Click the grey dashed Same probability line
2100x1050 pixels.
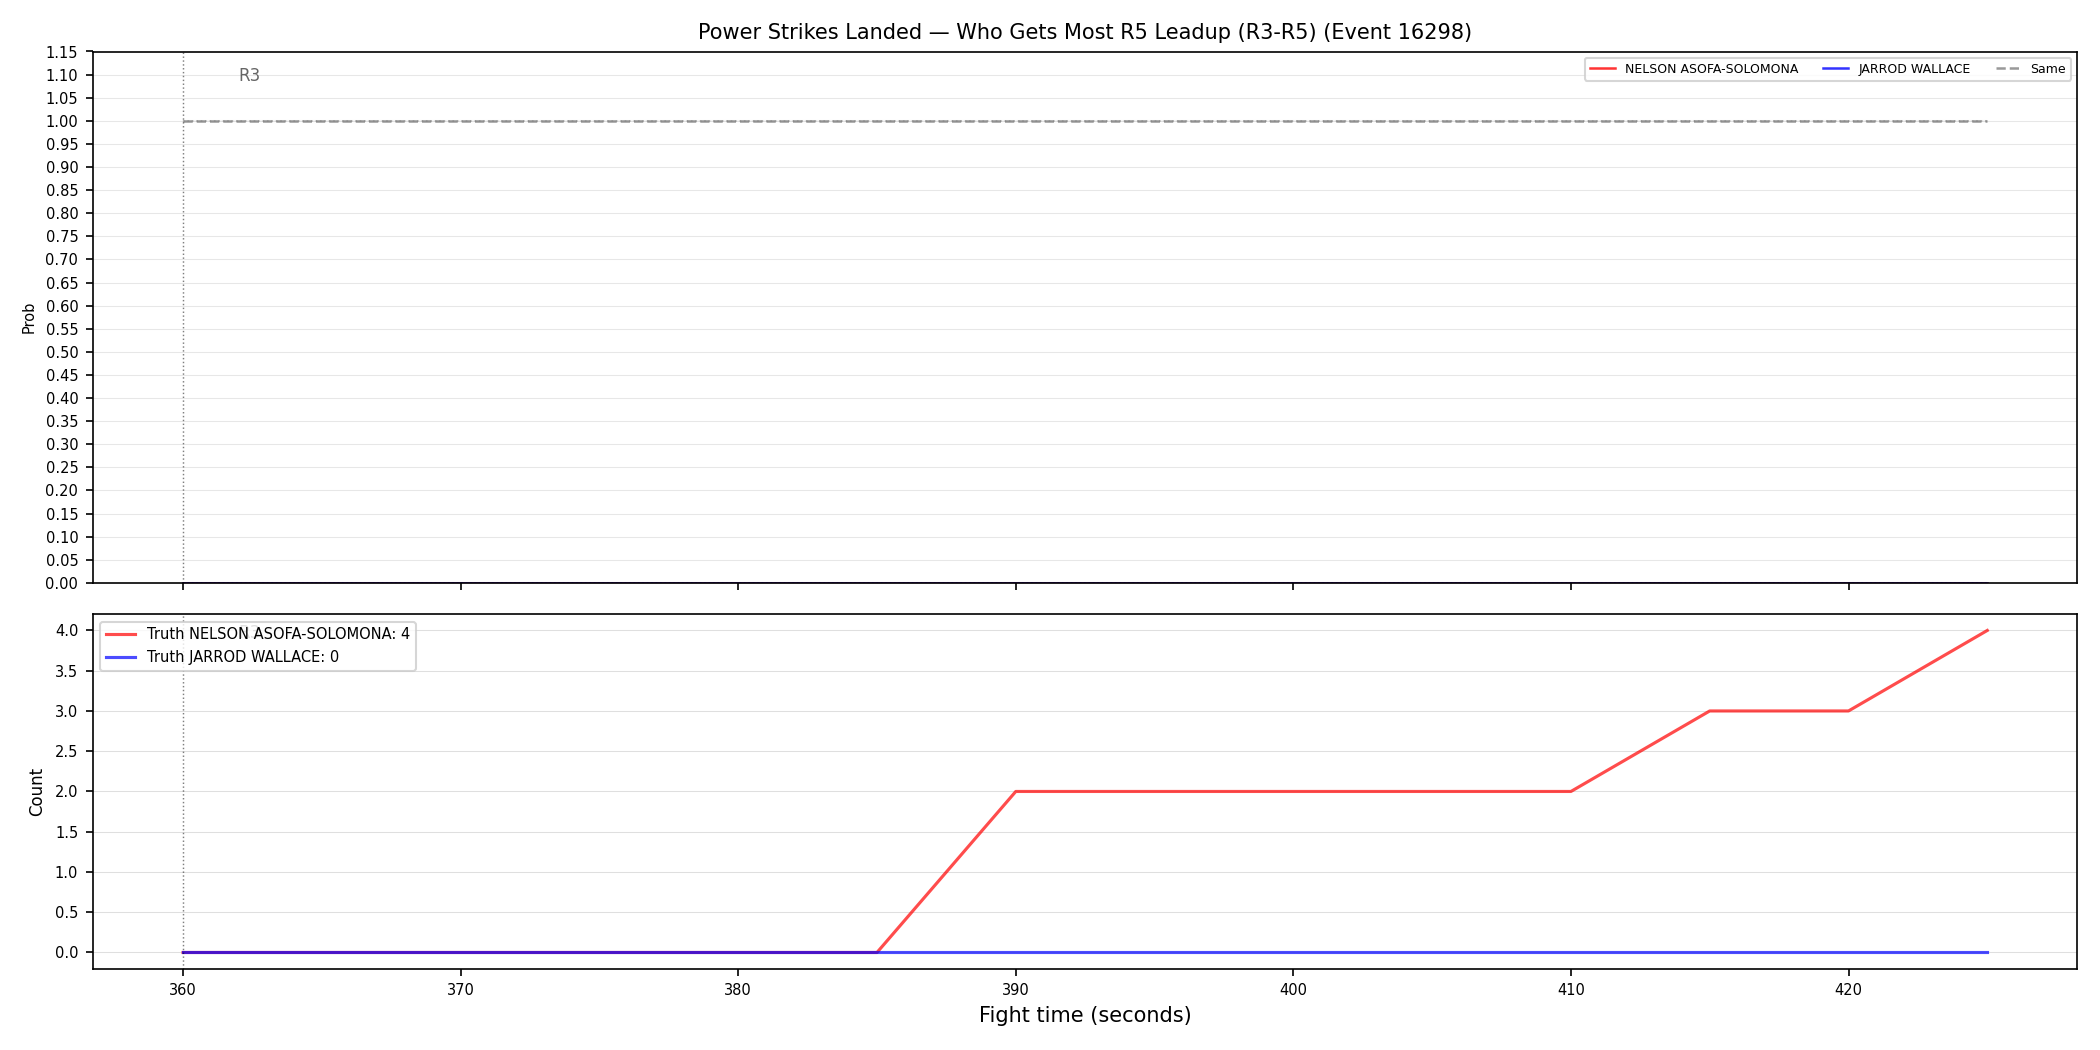1085,121
